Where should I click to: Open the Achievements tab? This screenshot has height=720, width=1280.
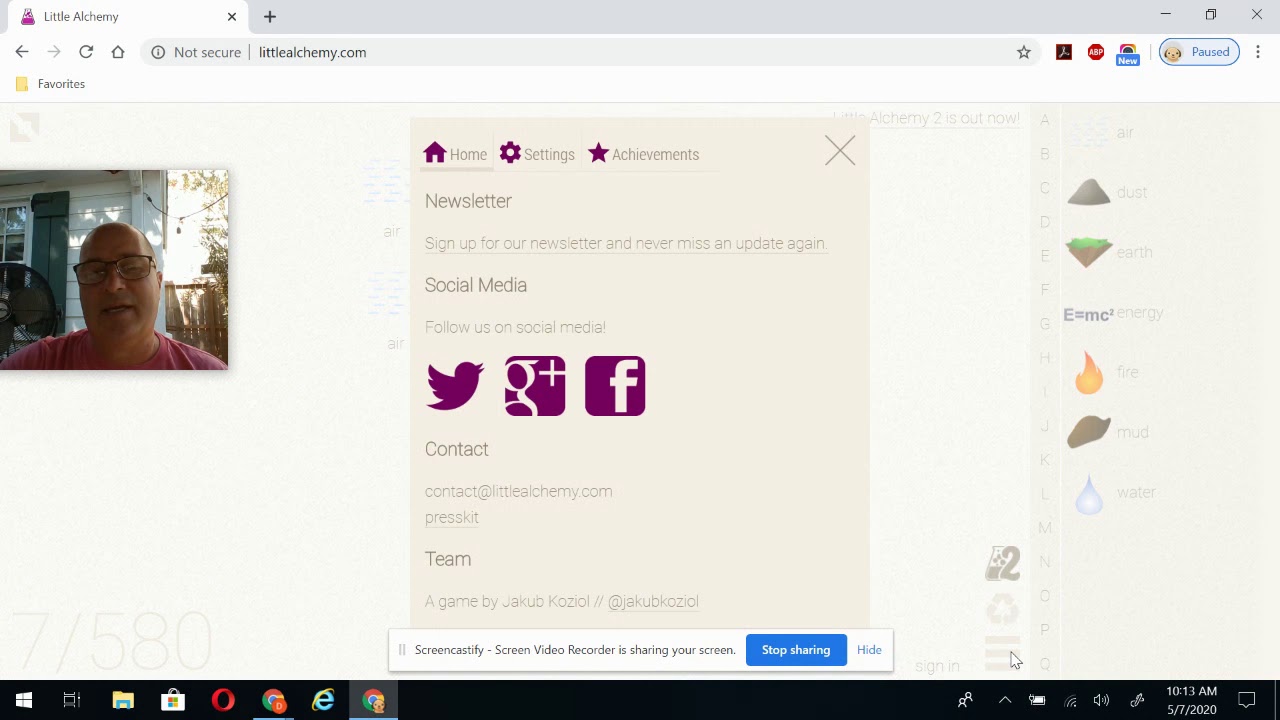click(x=643, y=154)
